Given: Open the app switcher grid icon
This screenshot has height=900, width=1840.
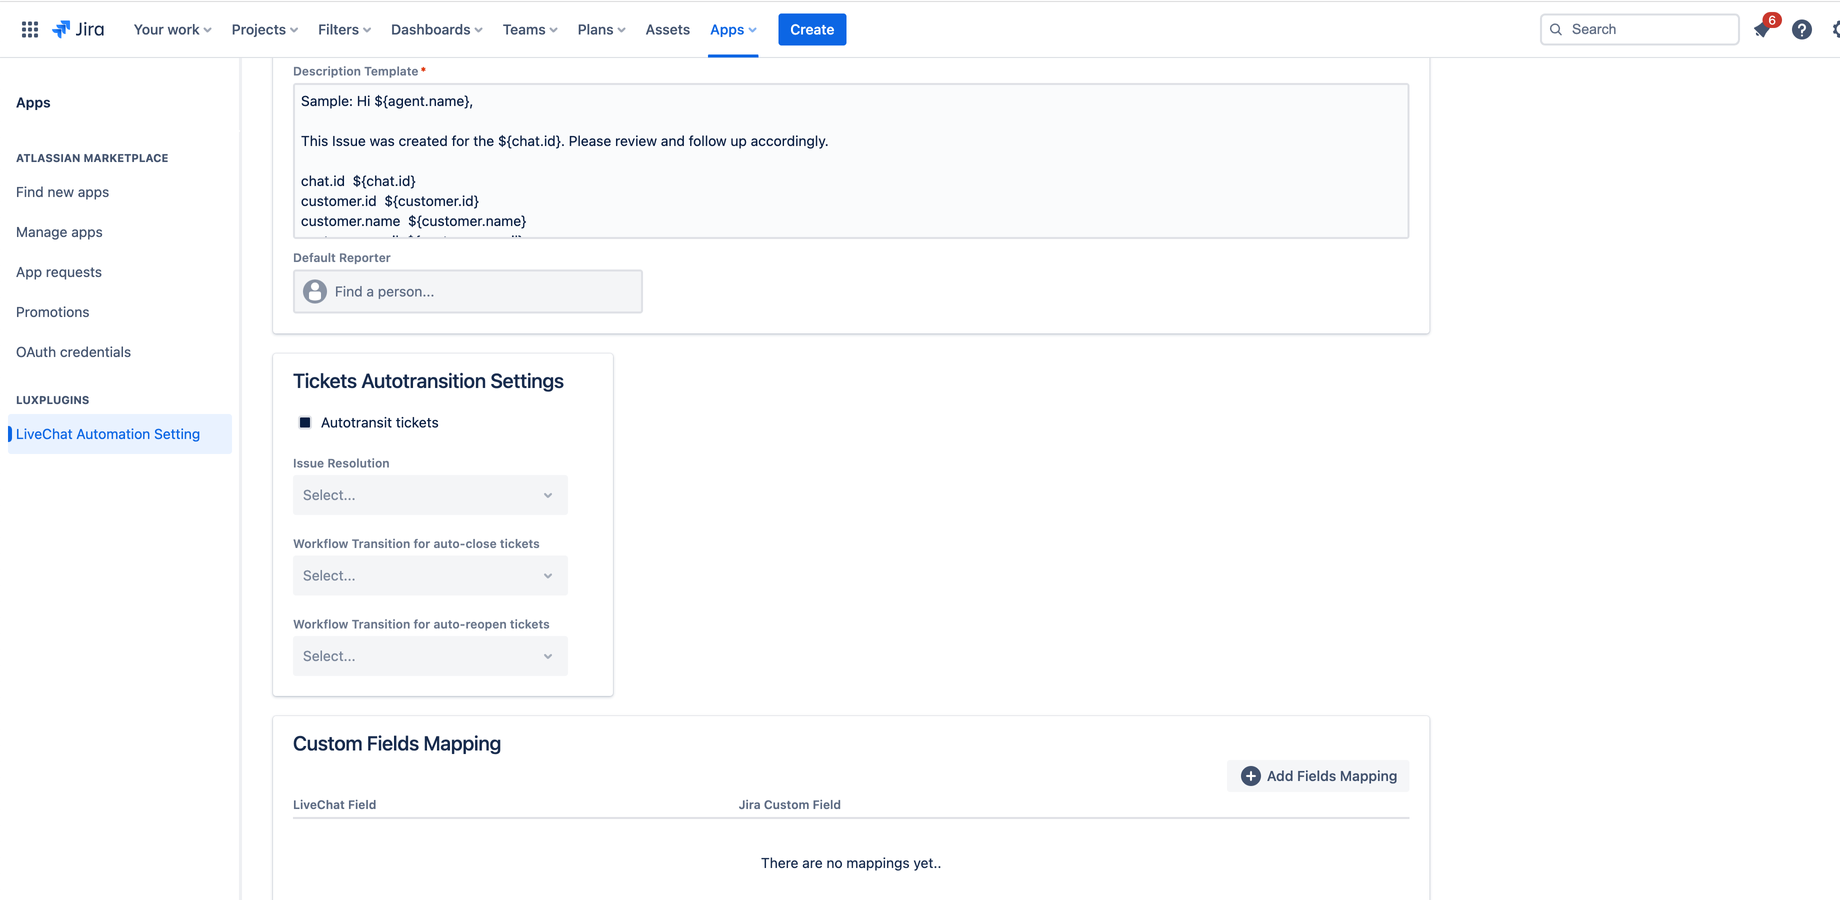Looking at the screenshot, I should click(x=30, y=30).
